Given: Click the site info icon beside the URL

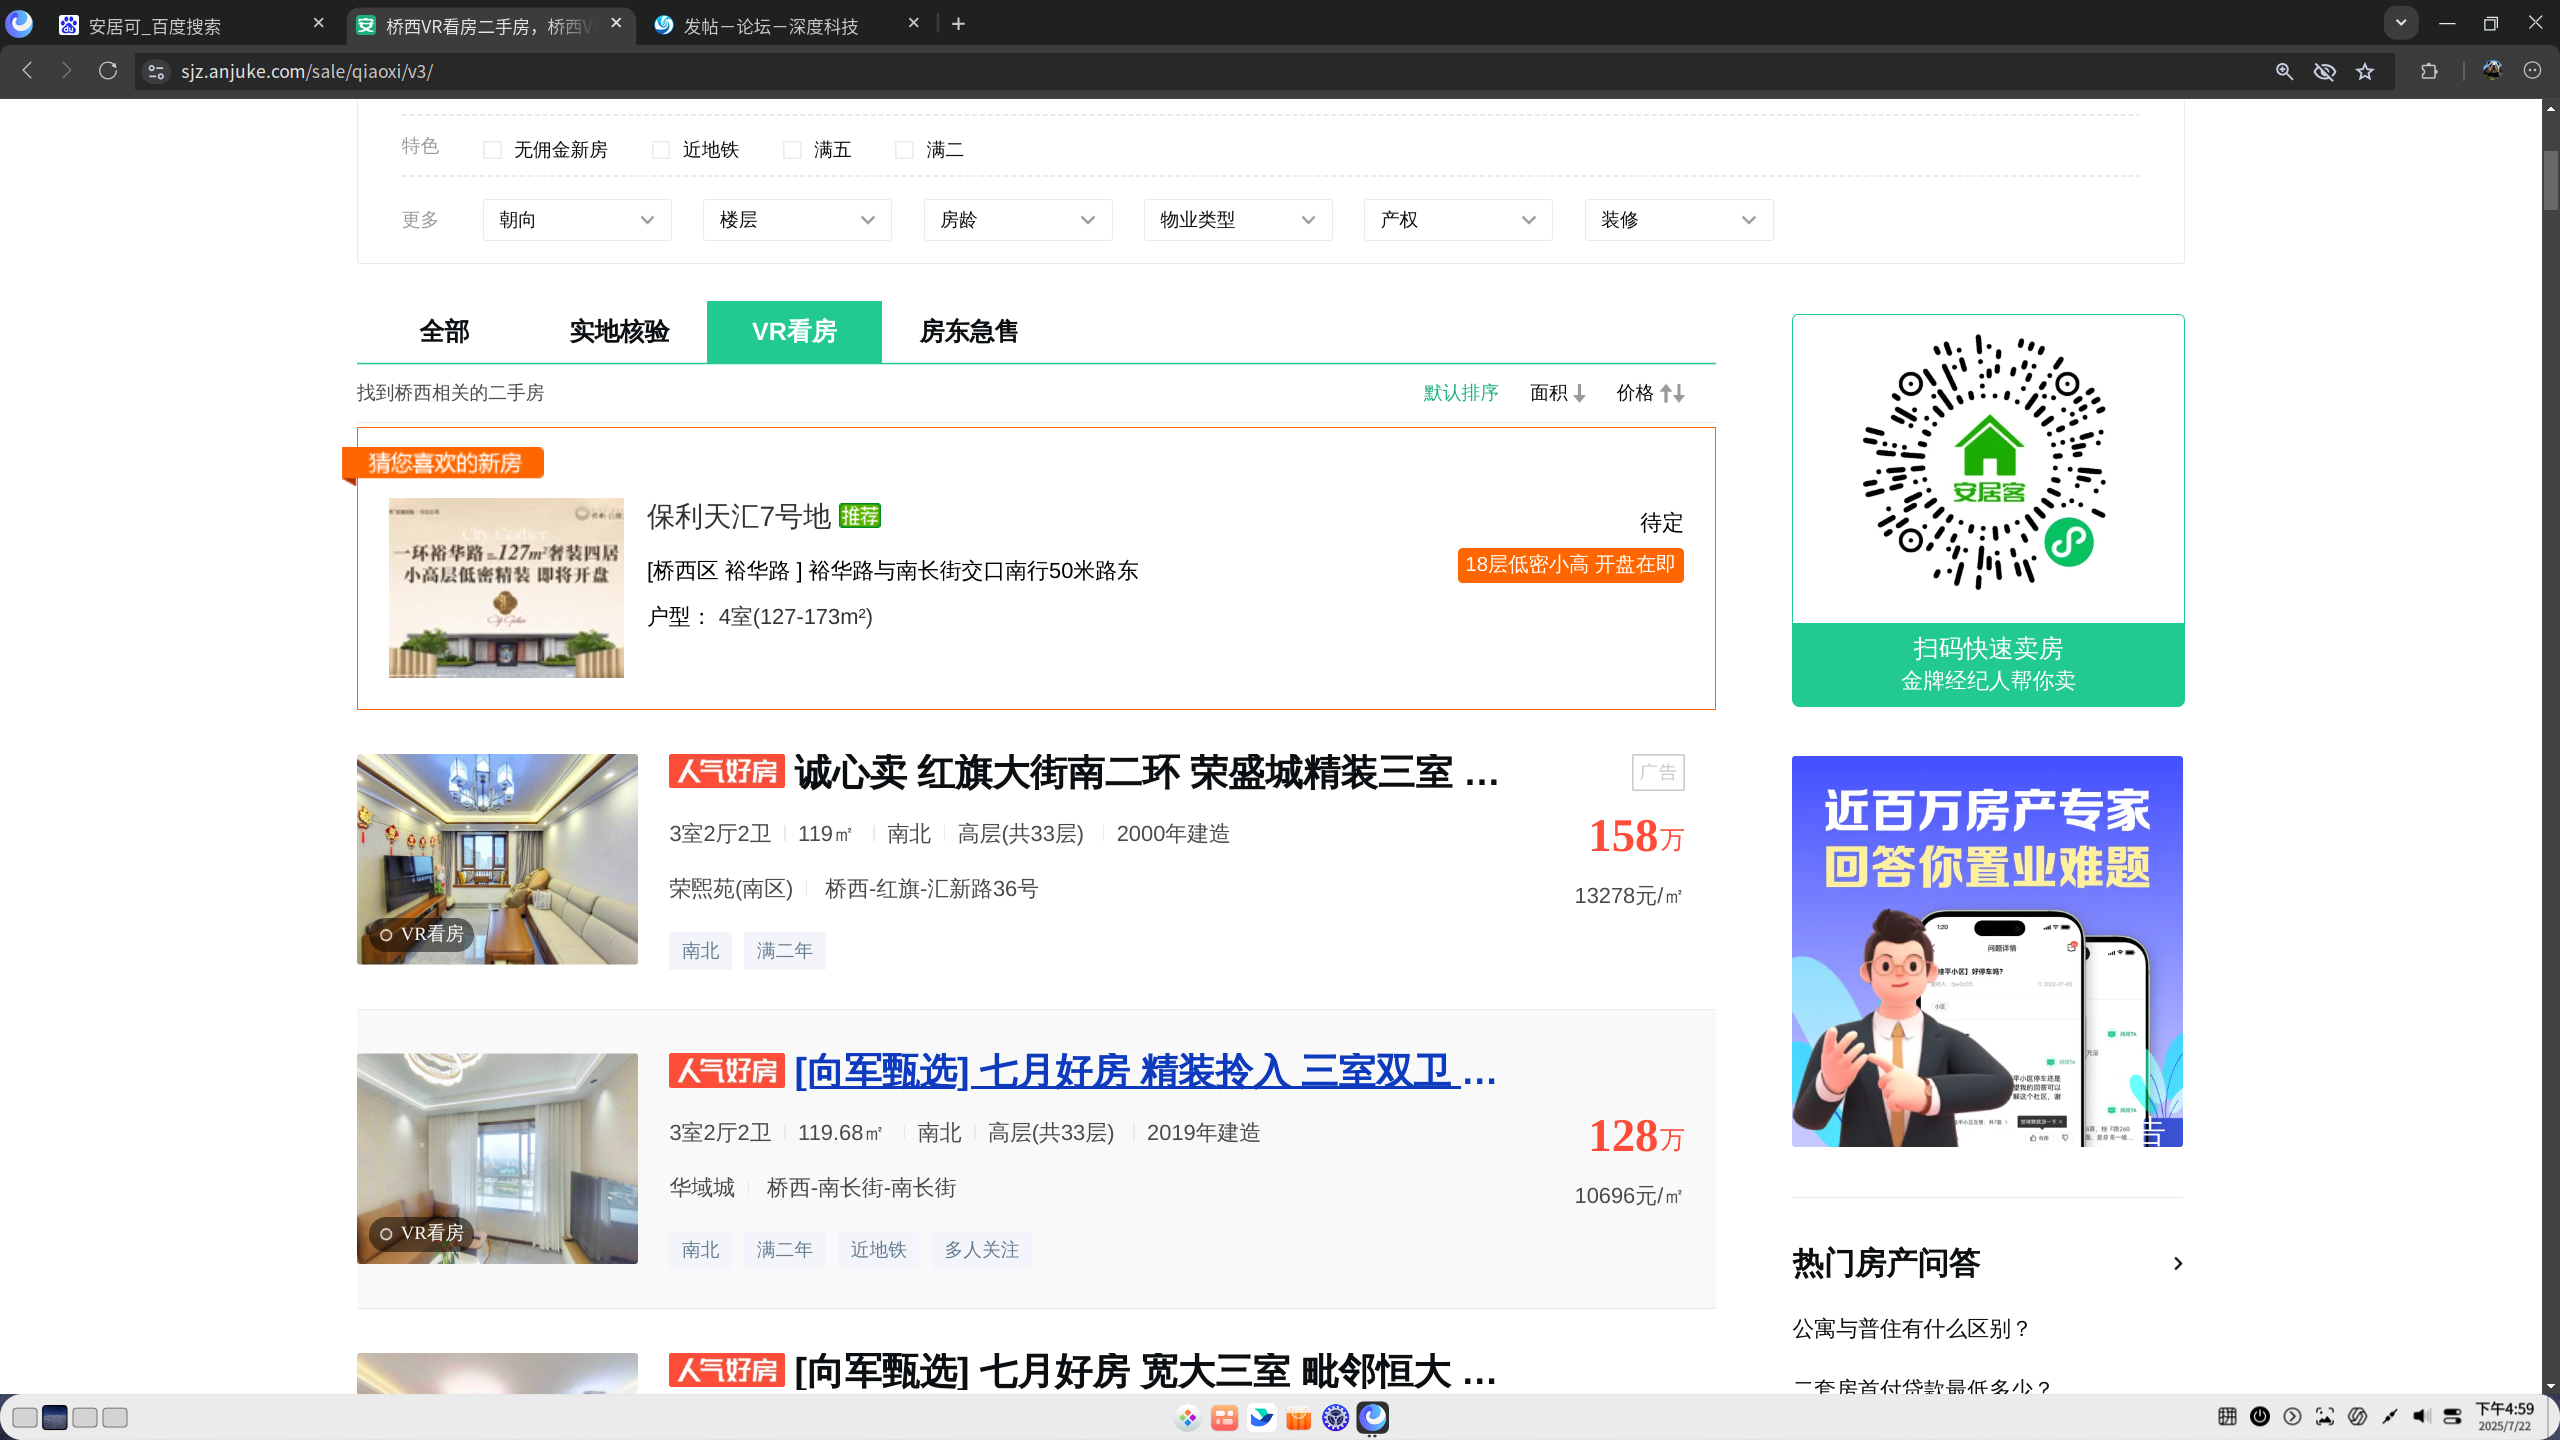Looking at the screenshot, I should coord(155,71).
